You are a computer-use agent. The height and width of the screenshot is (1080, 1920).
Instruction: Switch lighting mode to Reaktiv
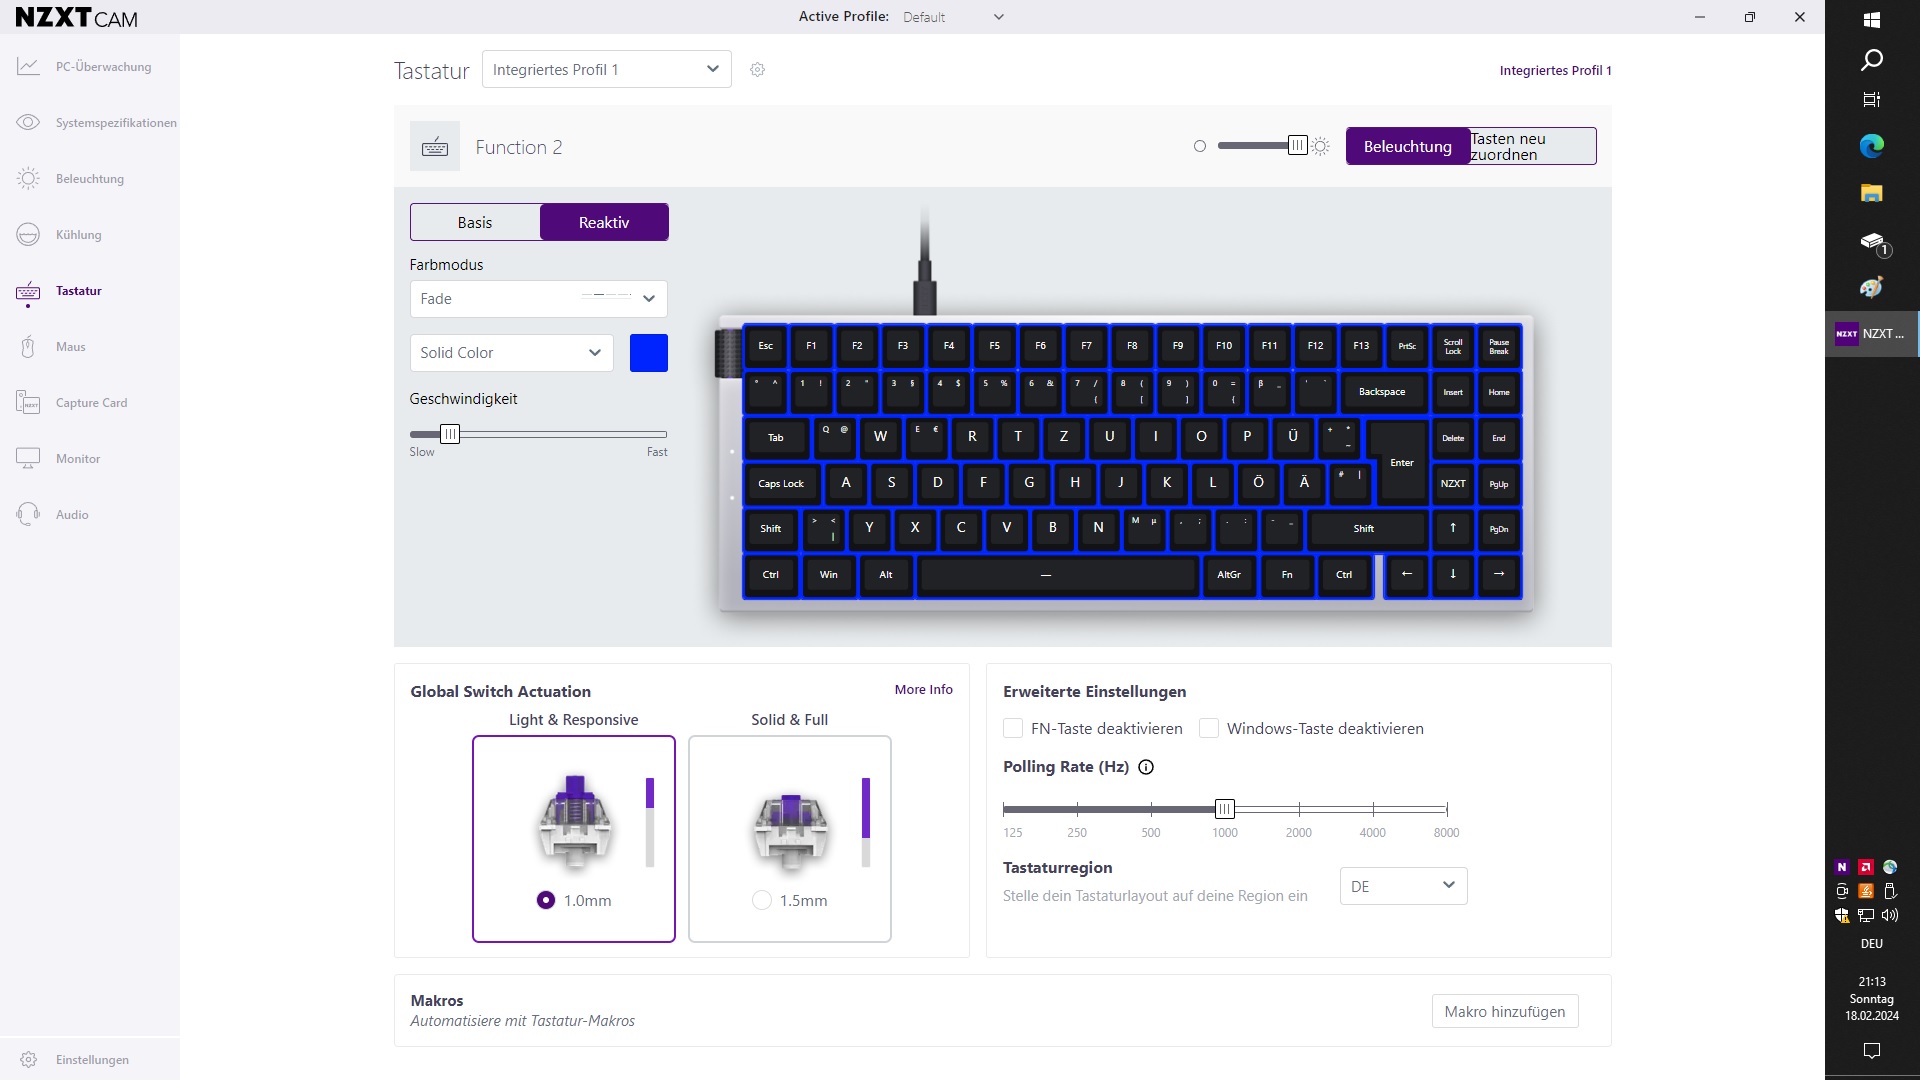pyautogui.click(x=604, y=222)
